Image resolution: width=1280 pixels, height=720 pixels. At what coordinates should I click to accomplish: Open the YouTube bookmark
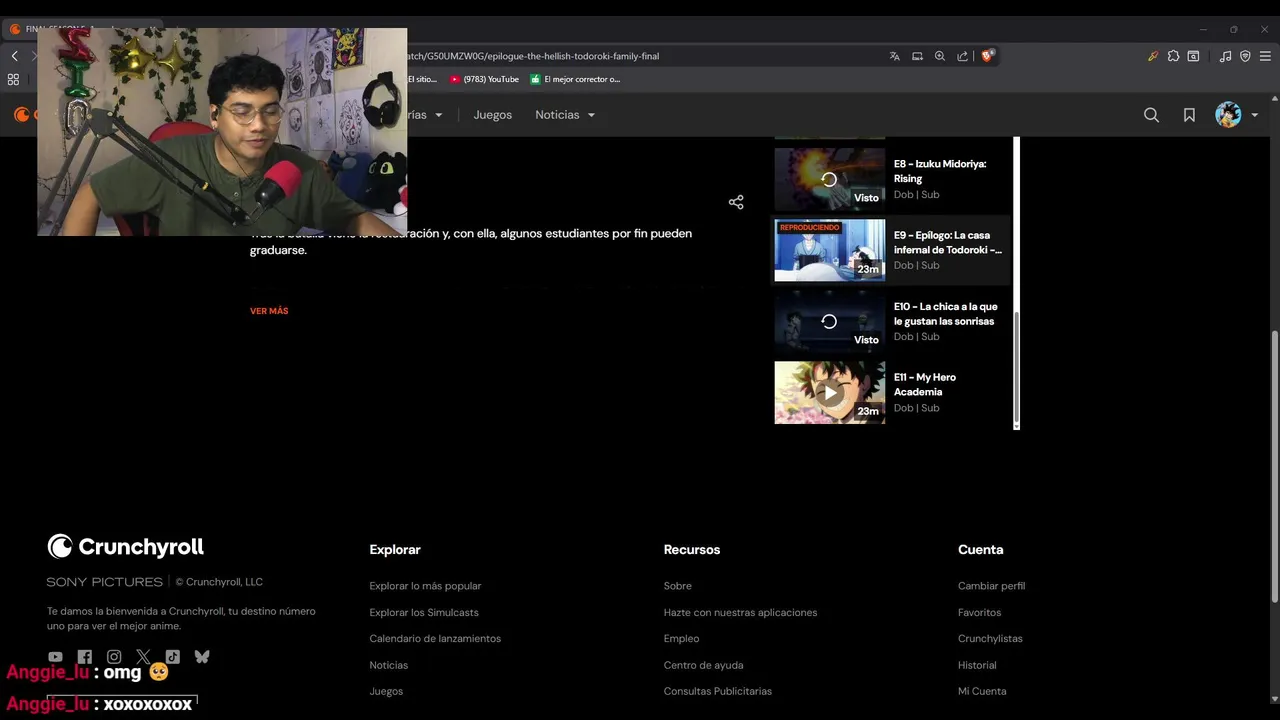(x=484, y=79)
